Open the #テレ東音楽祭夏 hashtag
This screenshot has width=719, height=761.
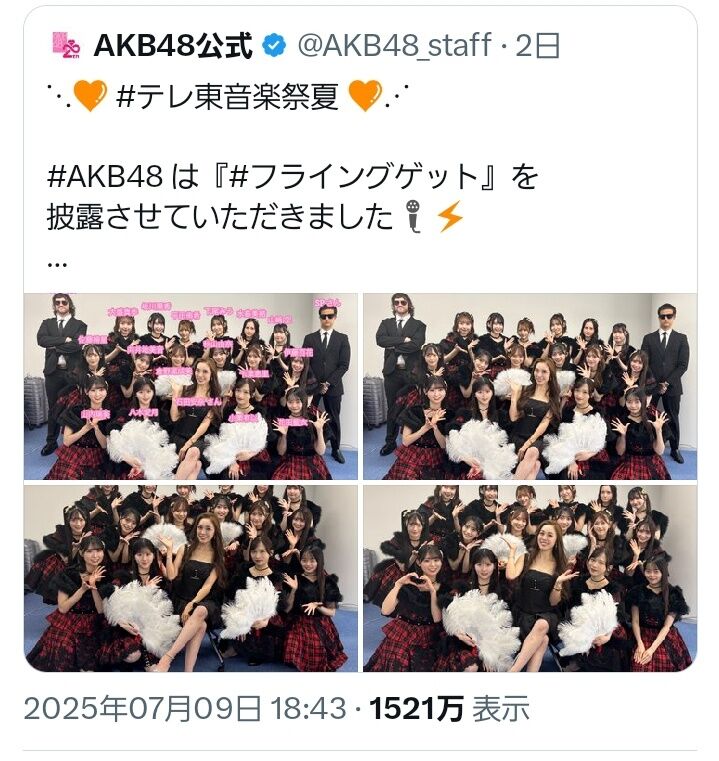(x=227, y=96)
